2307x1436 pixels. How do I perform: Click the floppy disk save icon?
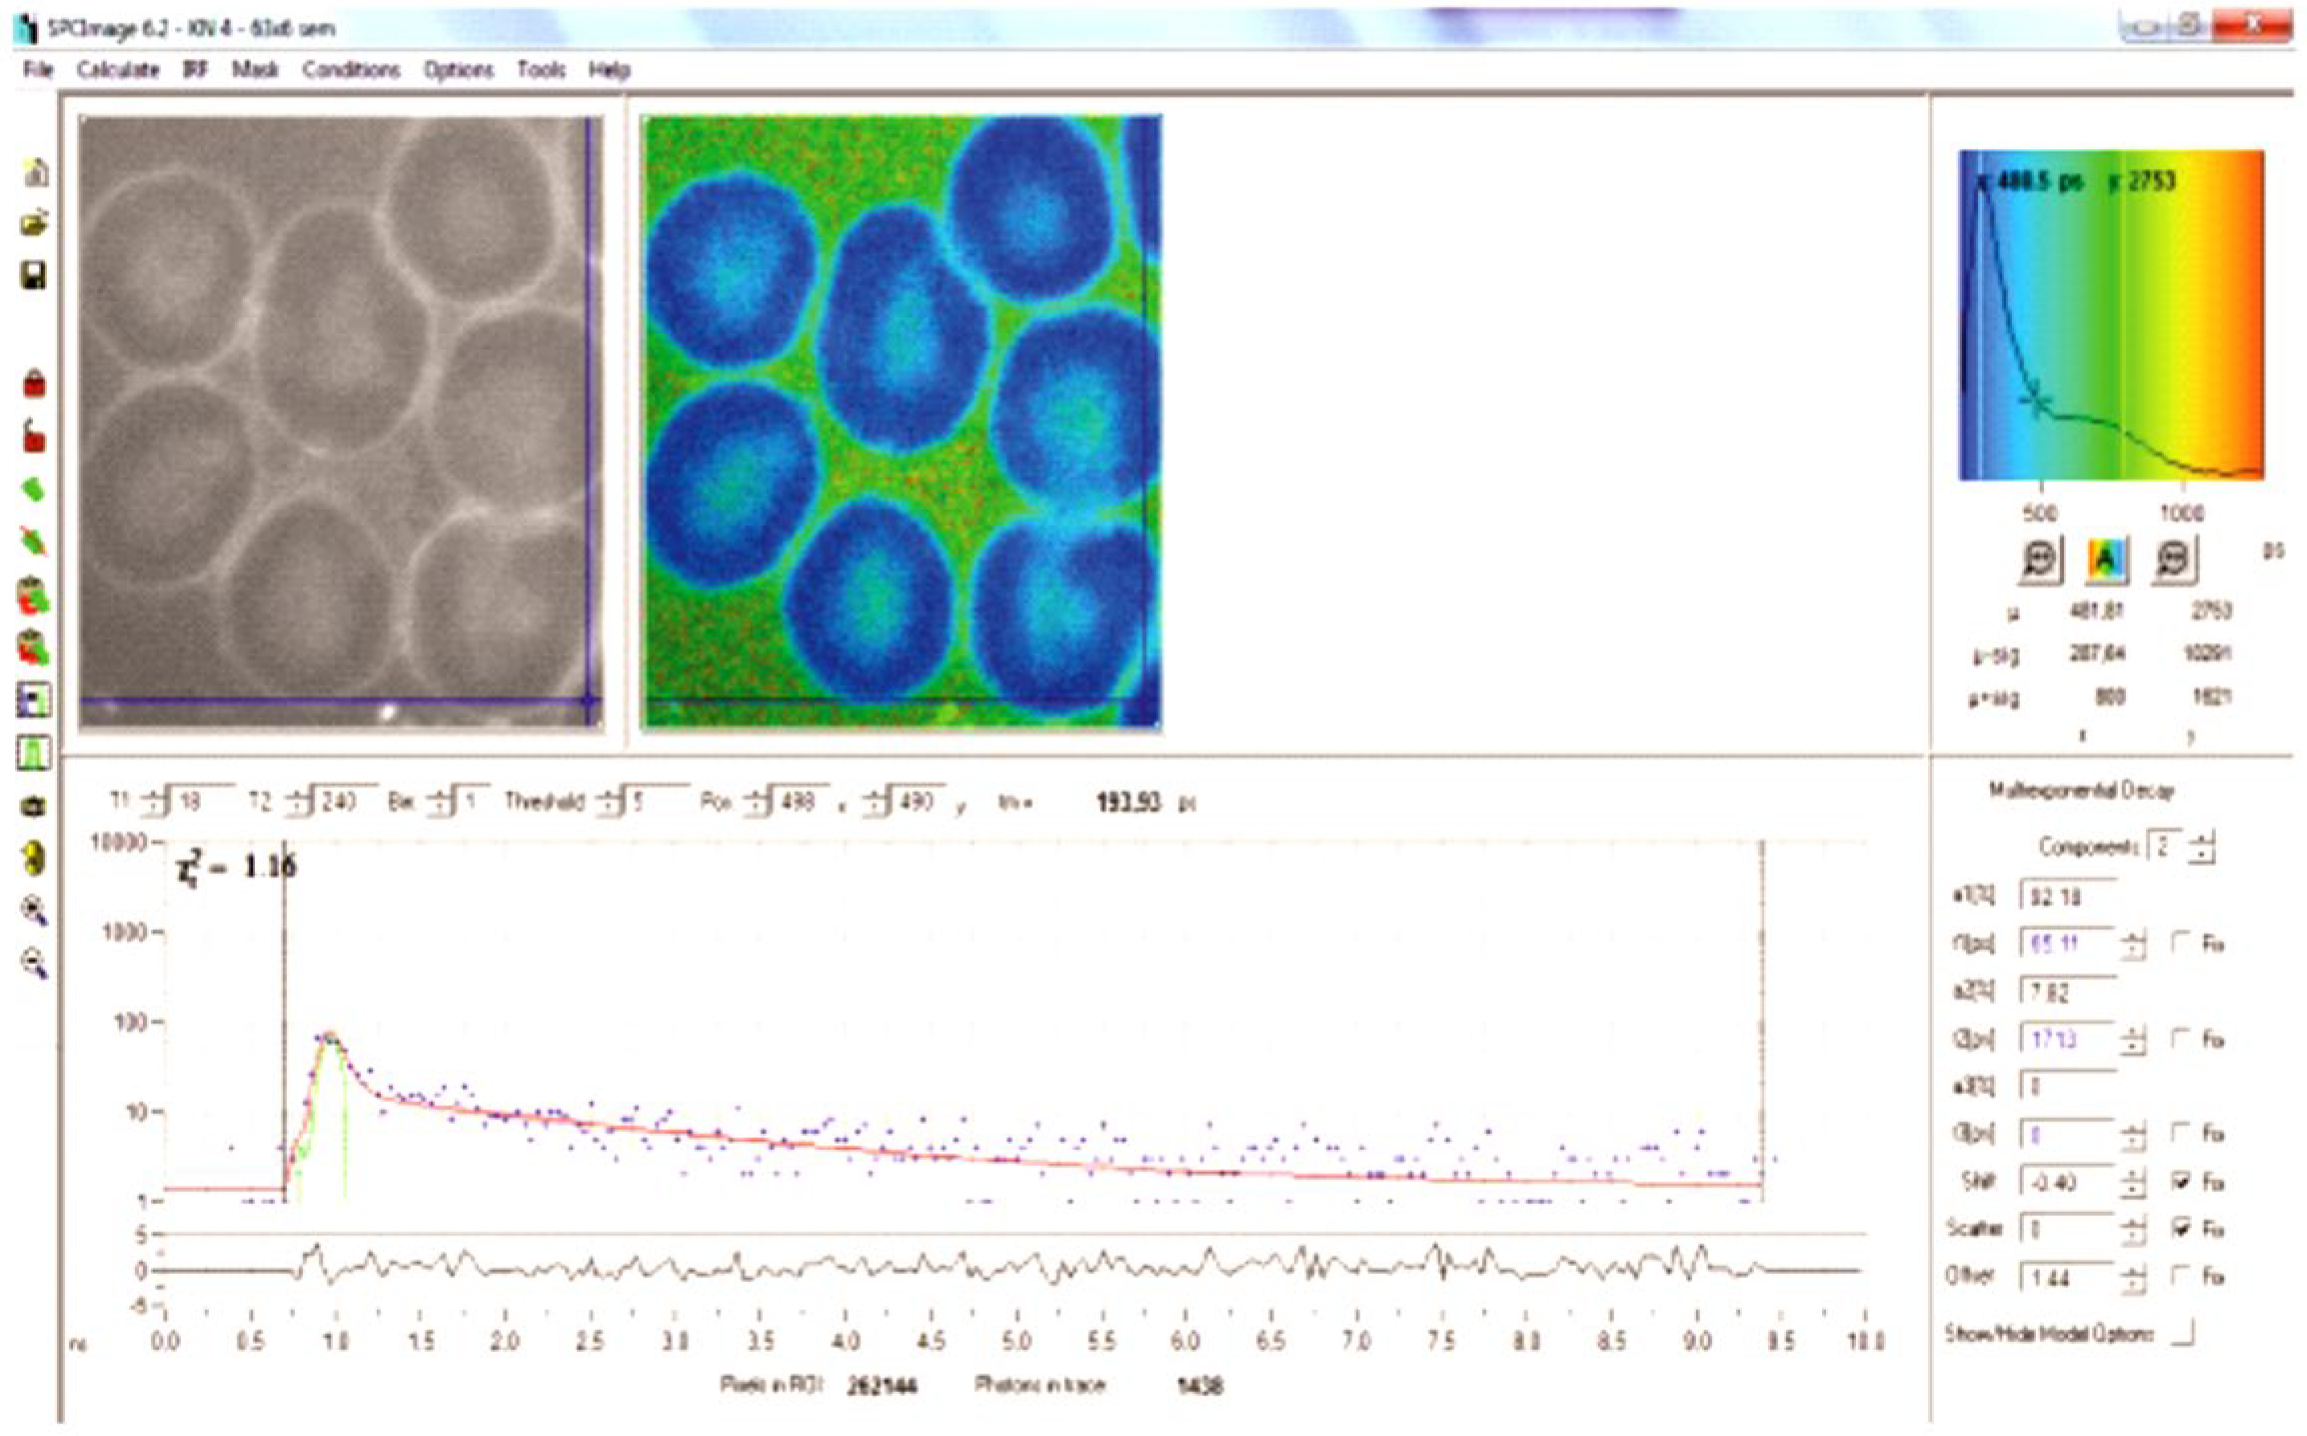click(x=34, y=275)
